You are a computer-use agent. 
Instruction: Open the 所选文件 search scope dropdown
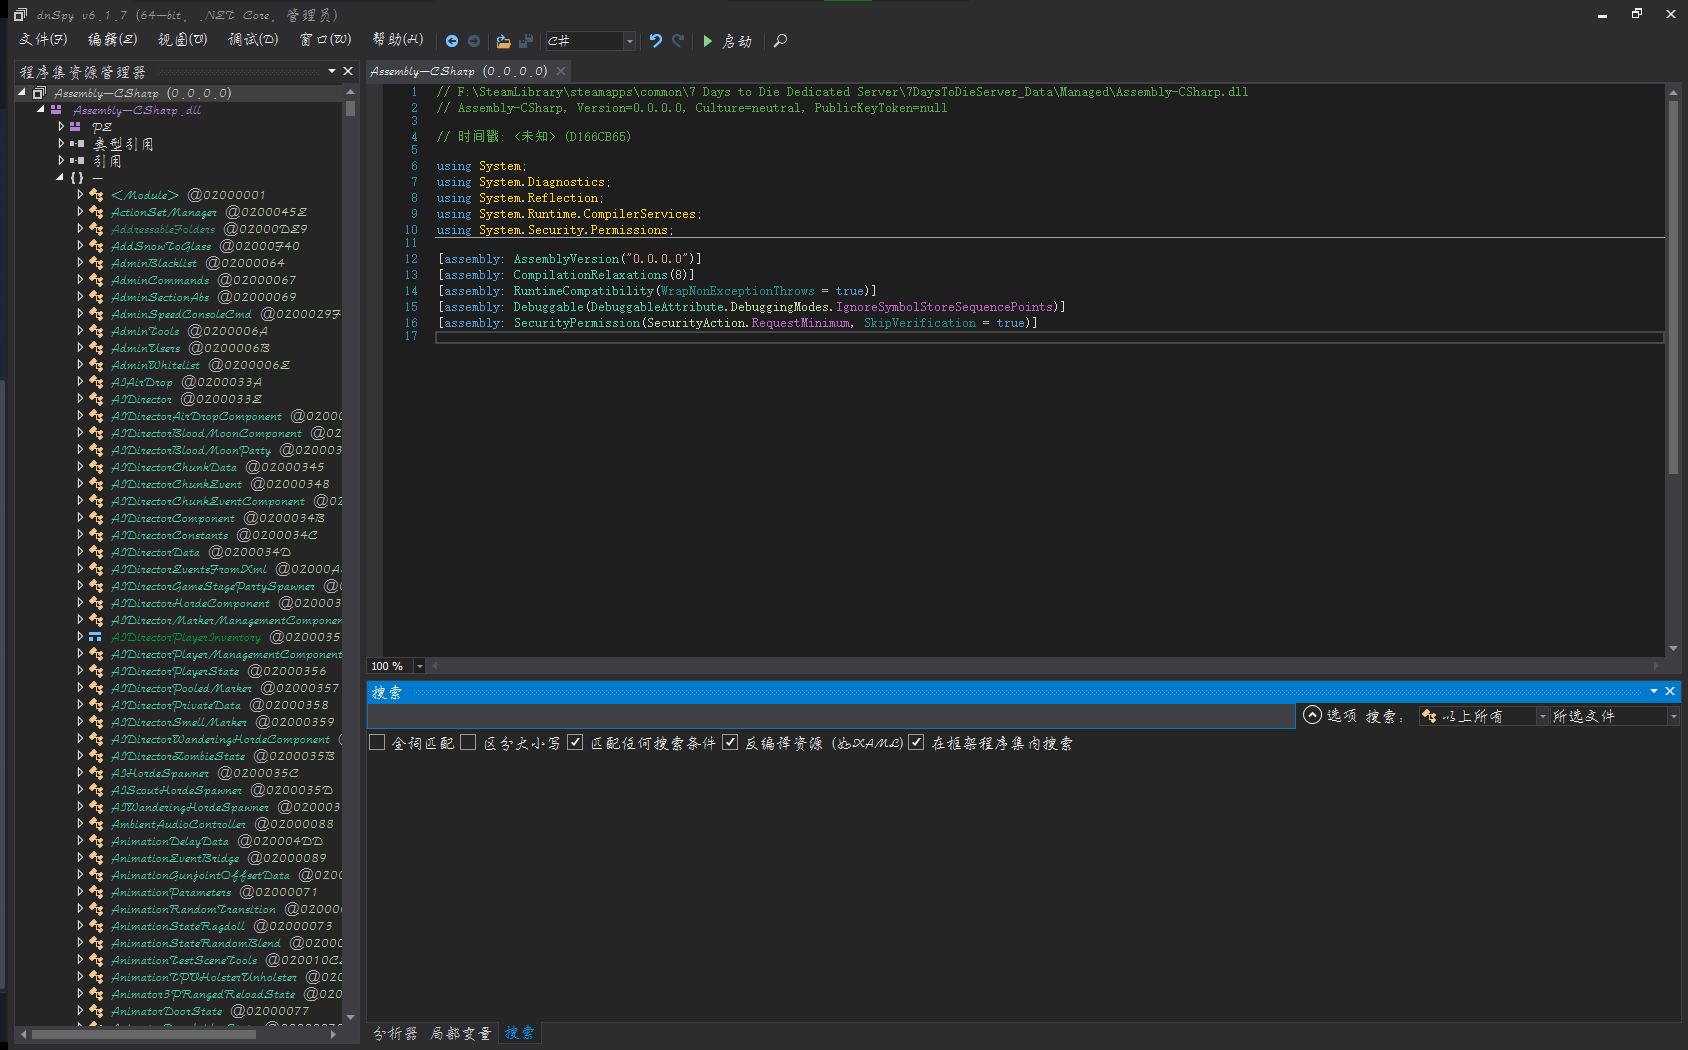[x=1673, y=716]
